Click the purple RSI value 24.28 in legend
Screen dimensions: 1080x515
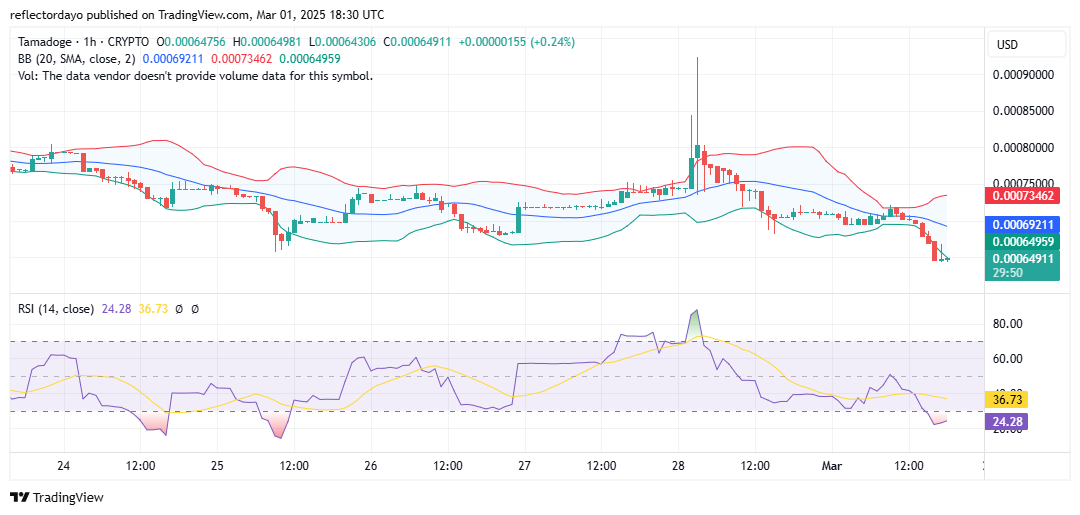[x=114, y=310]
